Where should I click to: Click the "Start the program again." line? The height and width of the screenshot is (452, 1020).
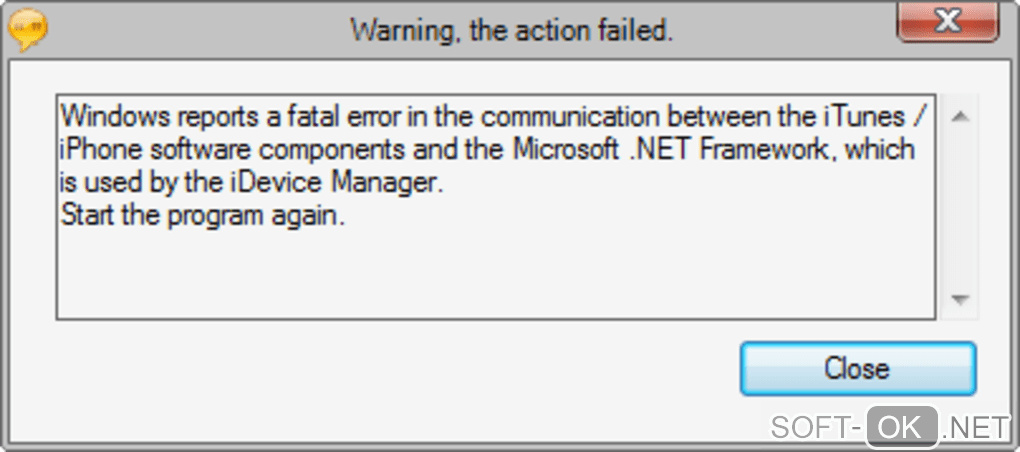coord(203,217)
